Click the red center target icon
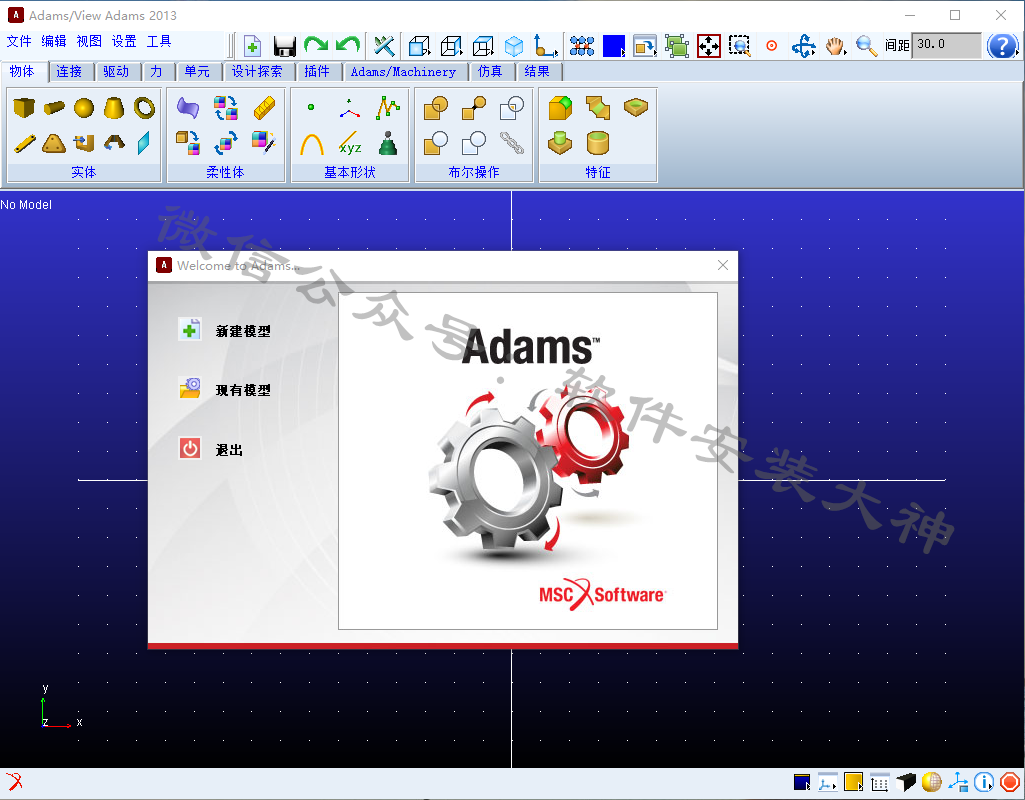The height and width of the screenshot is (800, 1025). coord(772,46)
